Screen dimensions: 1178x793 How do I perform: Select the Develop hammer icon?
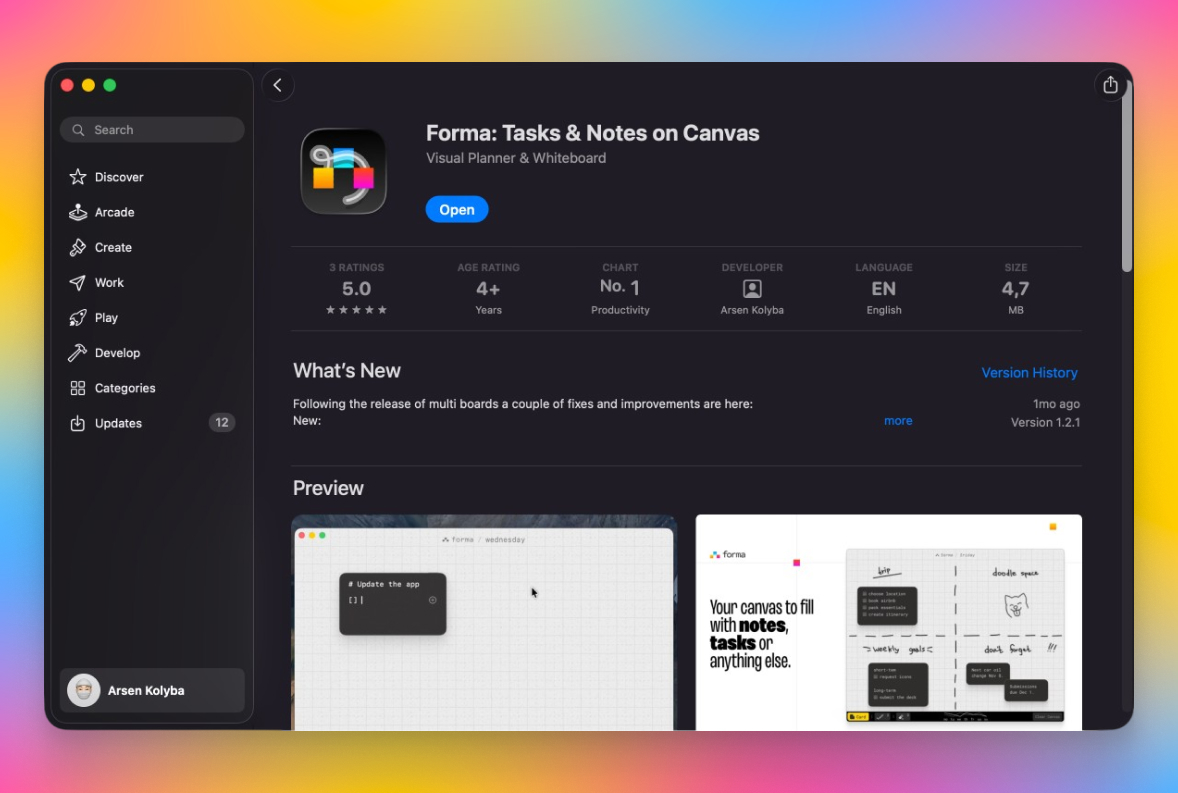(77, 353)
